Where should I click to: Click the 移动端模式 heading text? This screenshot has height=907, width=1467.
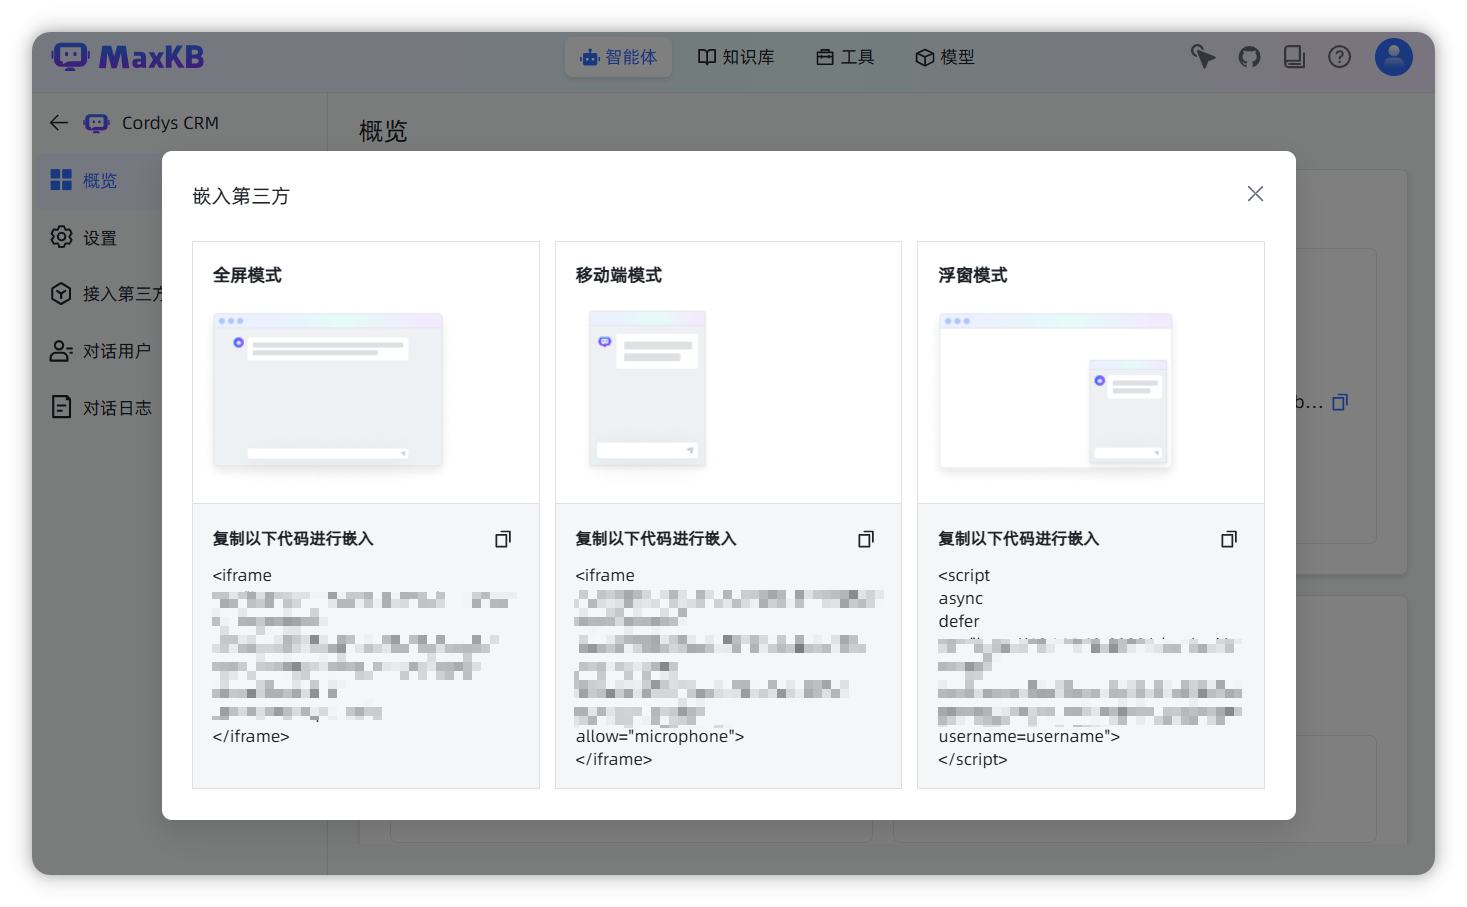[618, 275]
